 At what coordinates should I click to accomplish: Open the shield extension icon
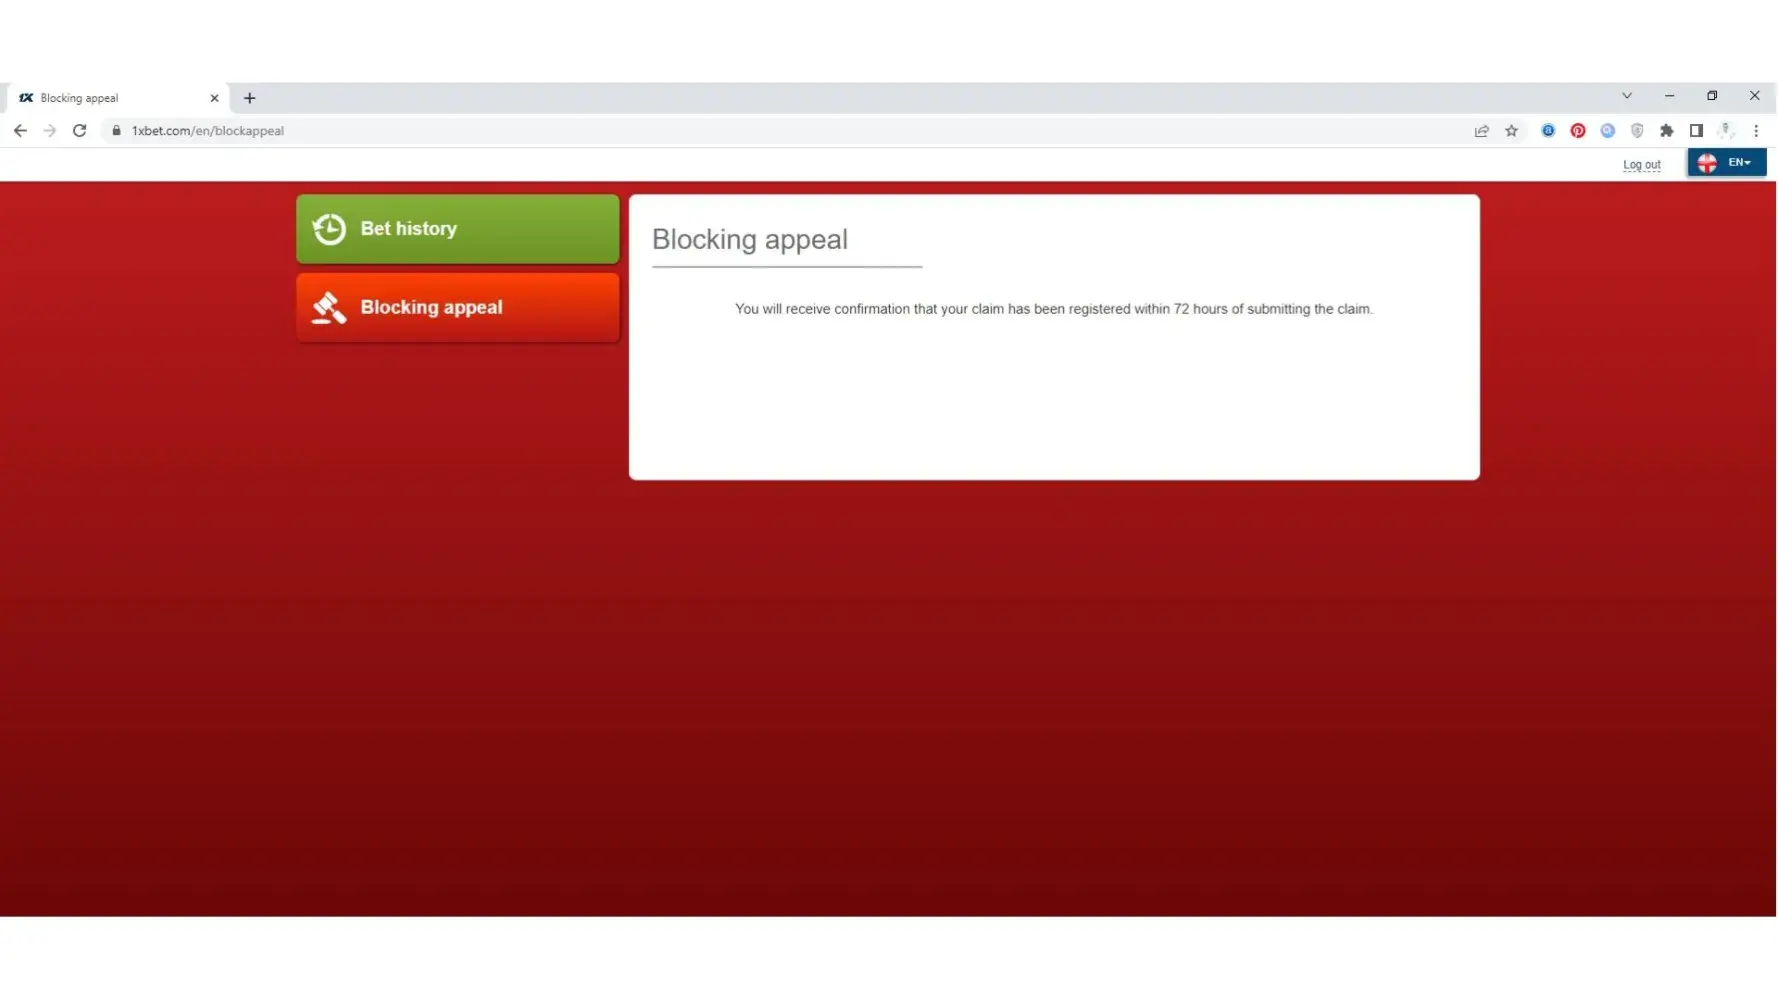point(1636,131)
